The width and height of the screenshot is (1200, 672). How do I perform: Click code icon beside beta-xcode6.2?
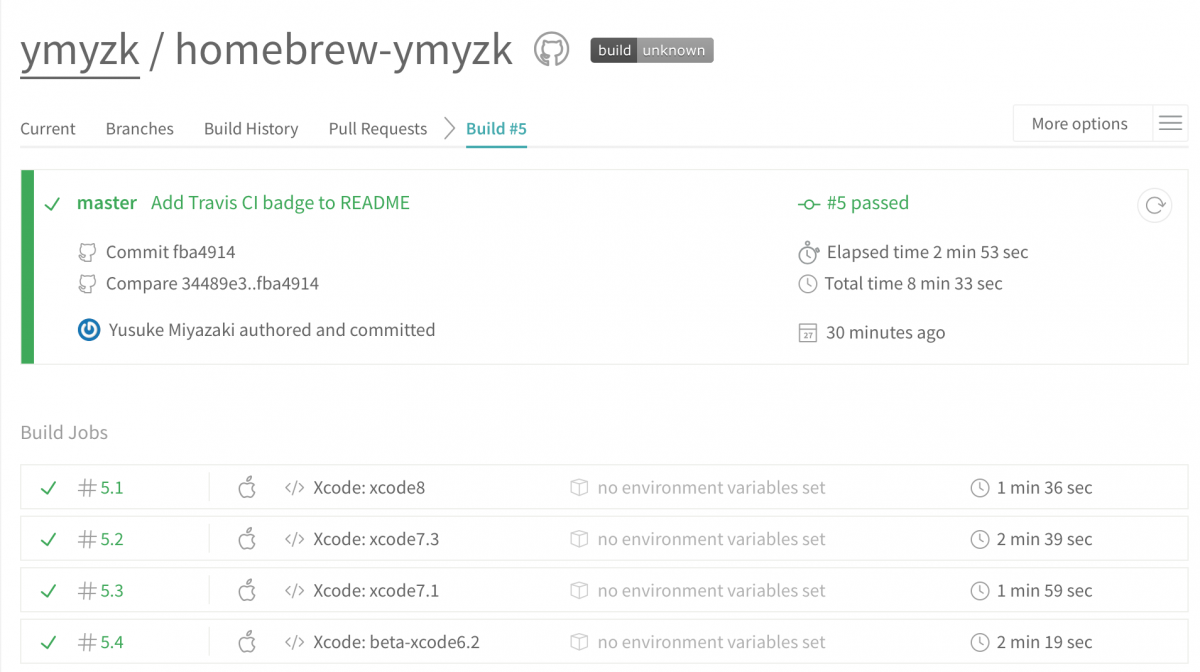(294, 642)
